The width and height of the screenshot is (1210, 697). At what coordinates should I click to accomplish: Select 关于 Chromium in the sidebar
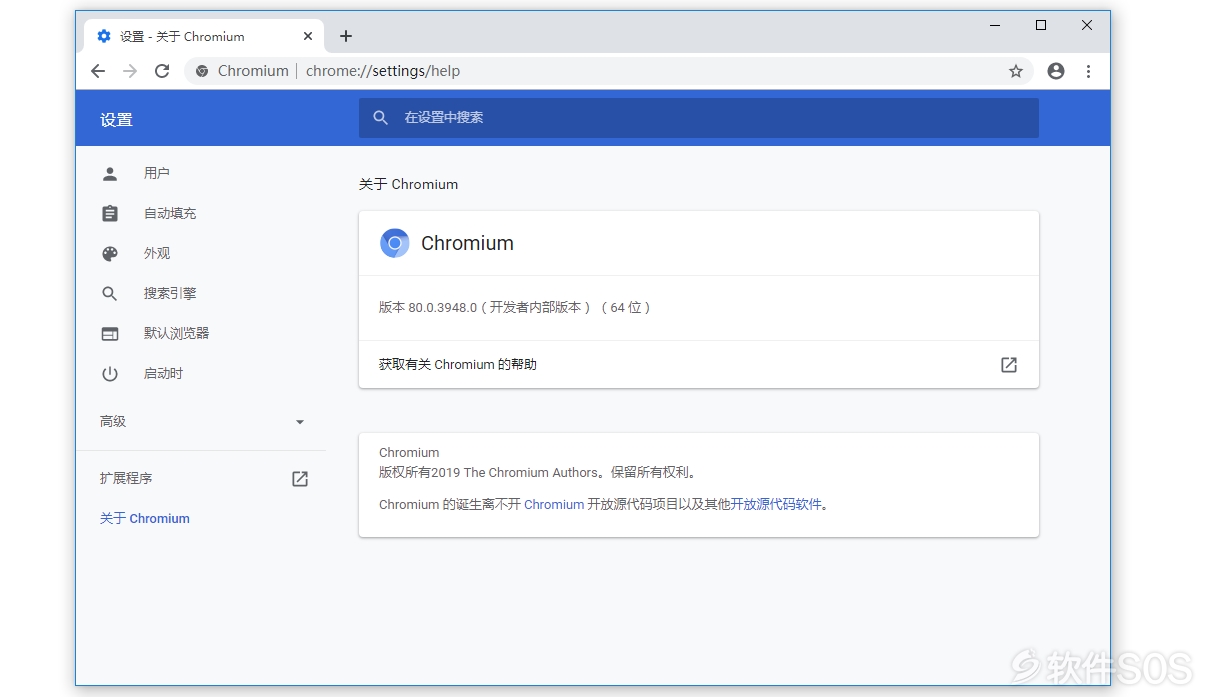click(145, 518)
